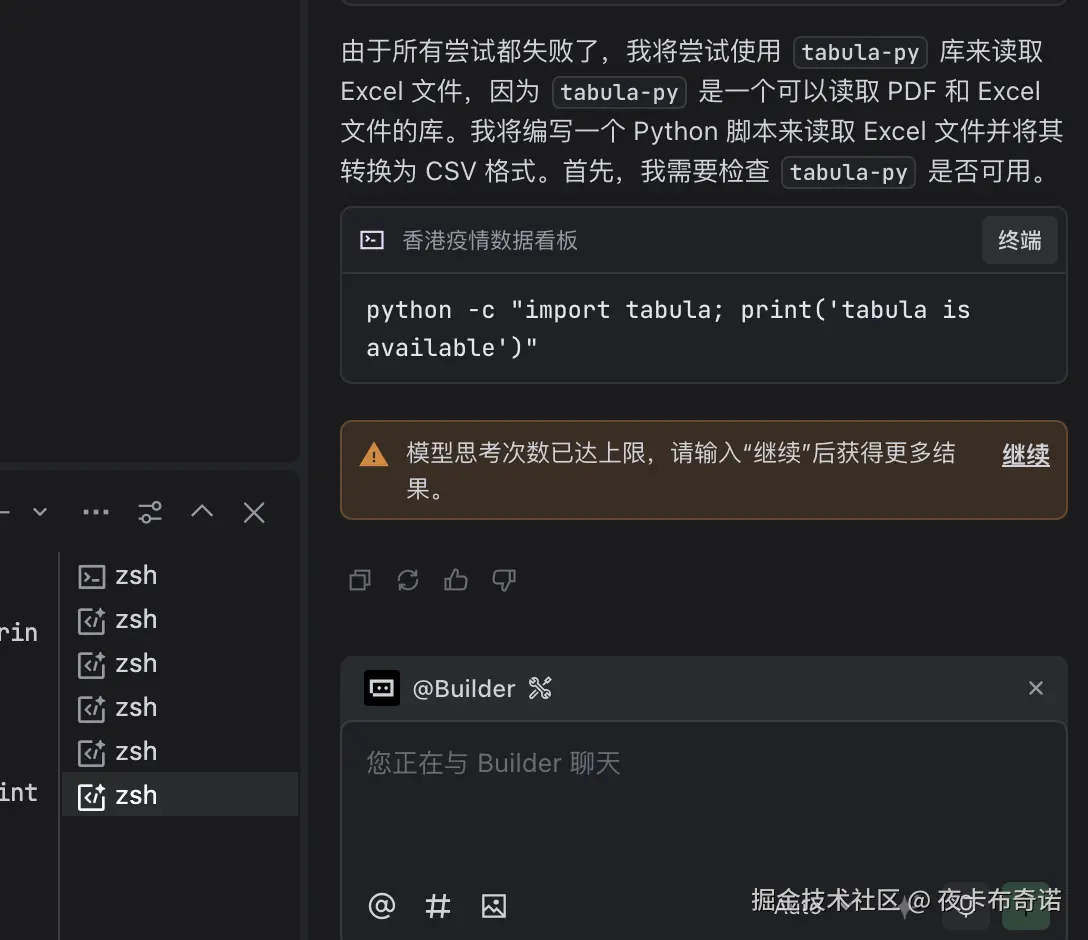Open the terminal panel dropdown chevron
This screenshot has width=1088, height=940.
point(39,512)
